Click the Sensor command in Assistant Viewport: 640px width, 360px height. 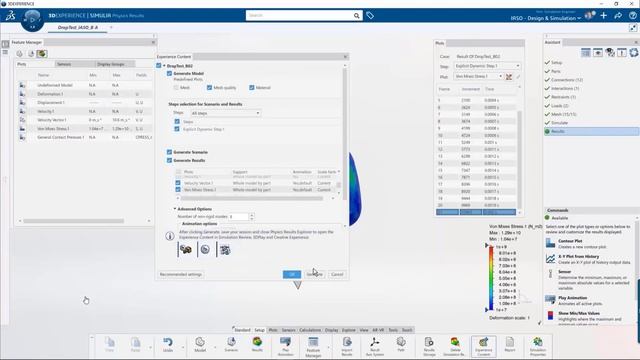pos(564,272)
